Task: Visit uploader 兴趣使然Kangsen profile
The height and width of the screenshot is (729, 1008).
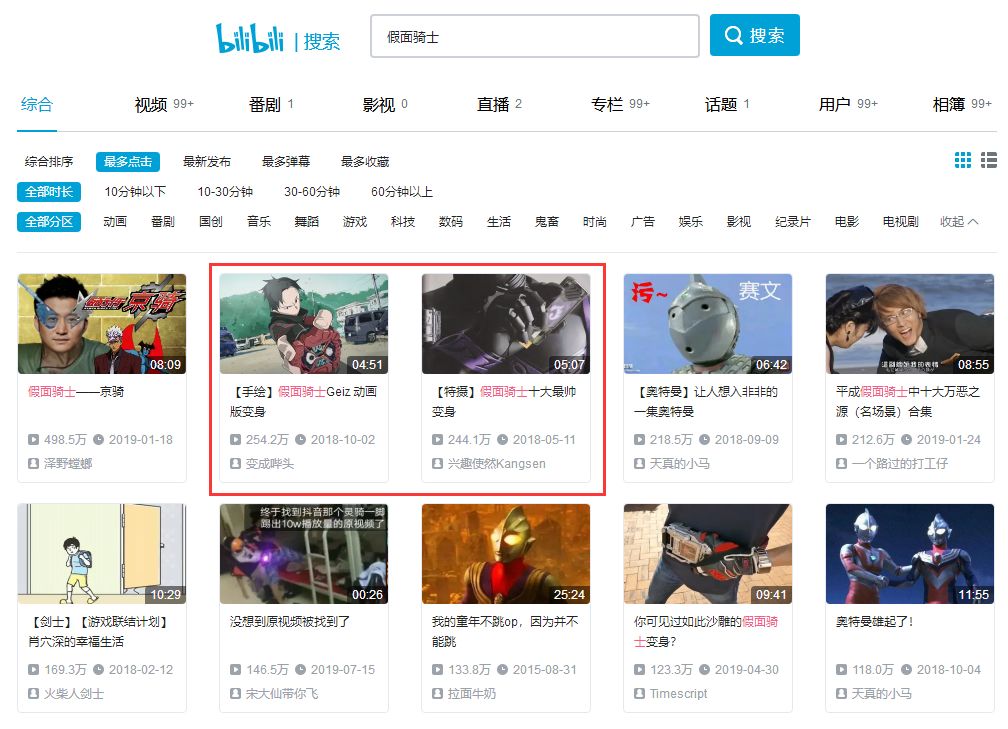Action: click(496, 464)
